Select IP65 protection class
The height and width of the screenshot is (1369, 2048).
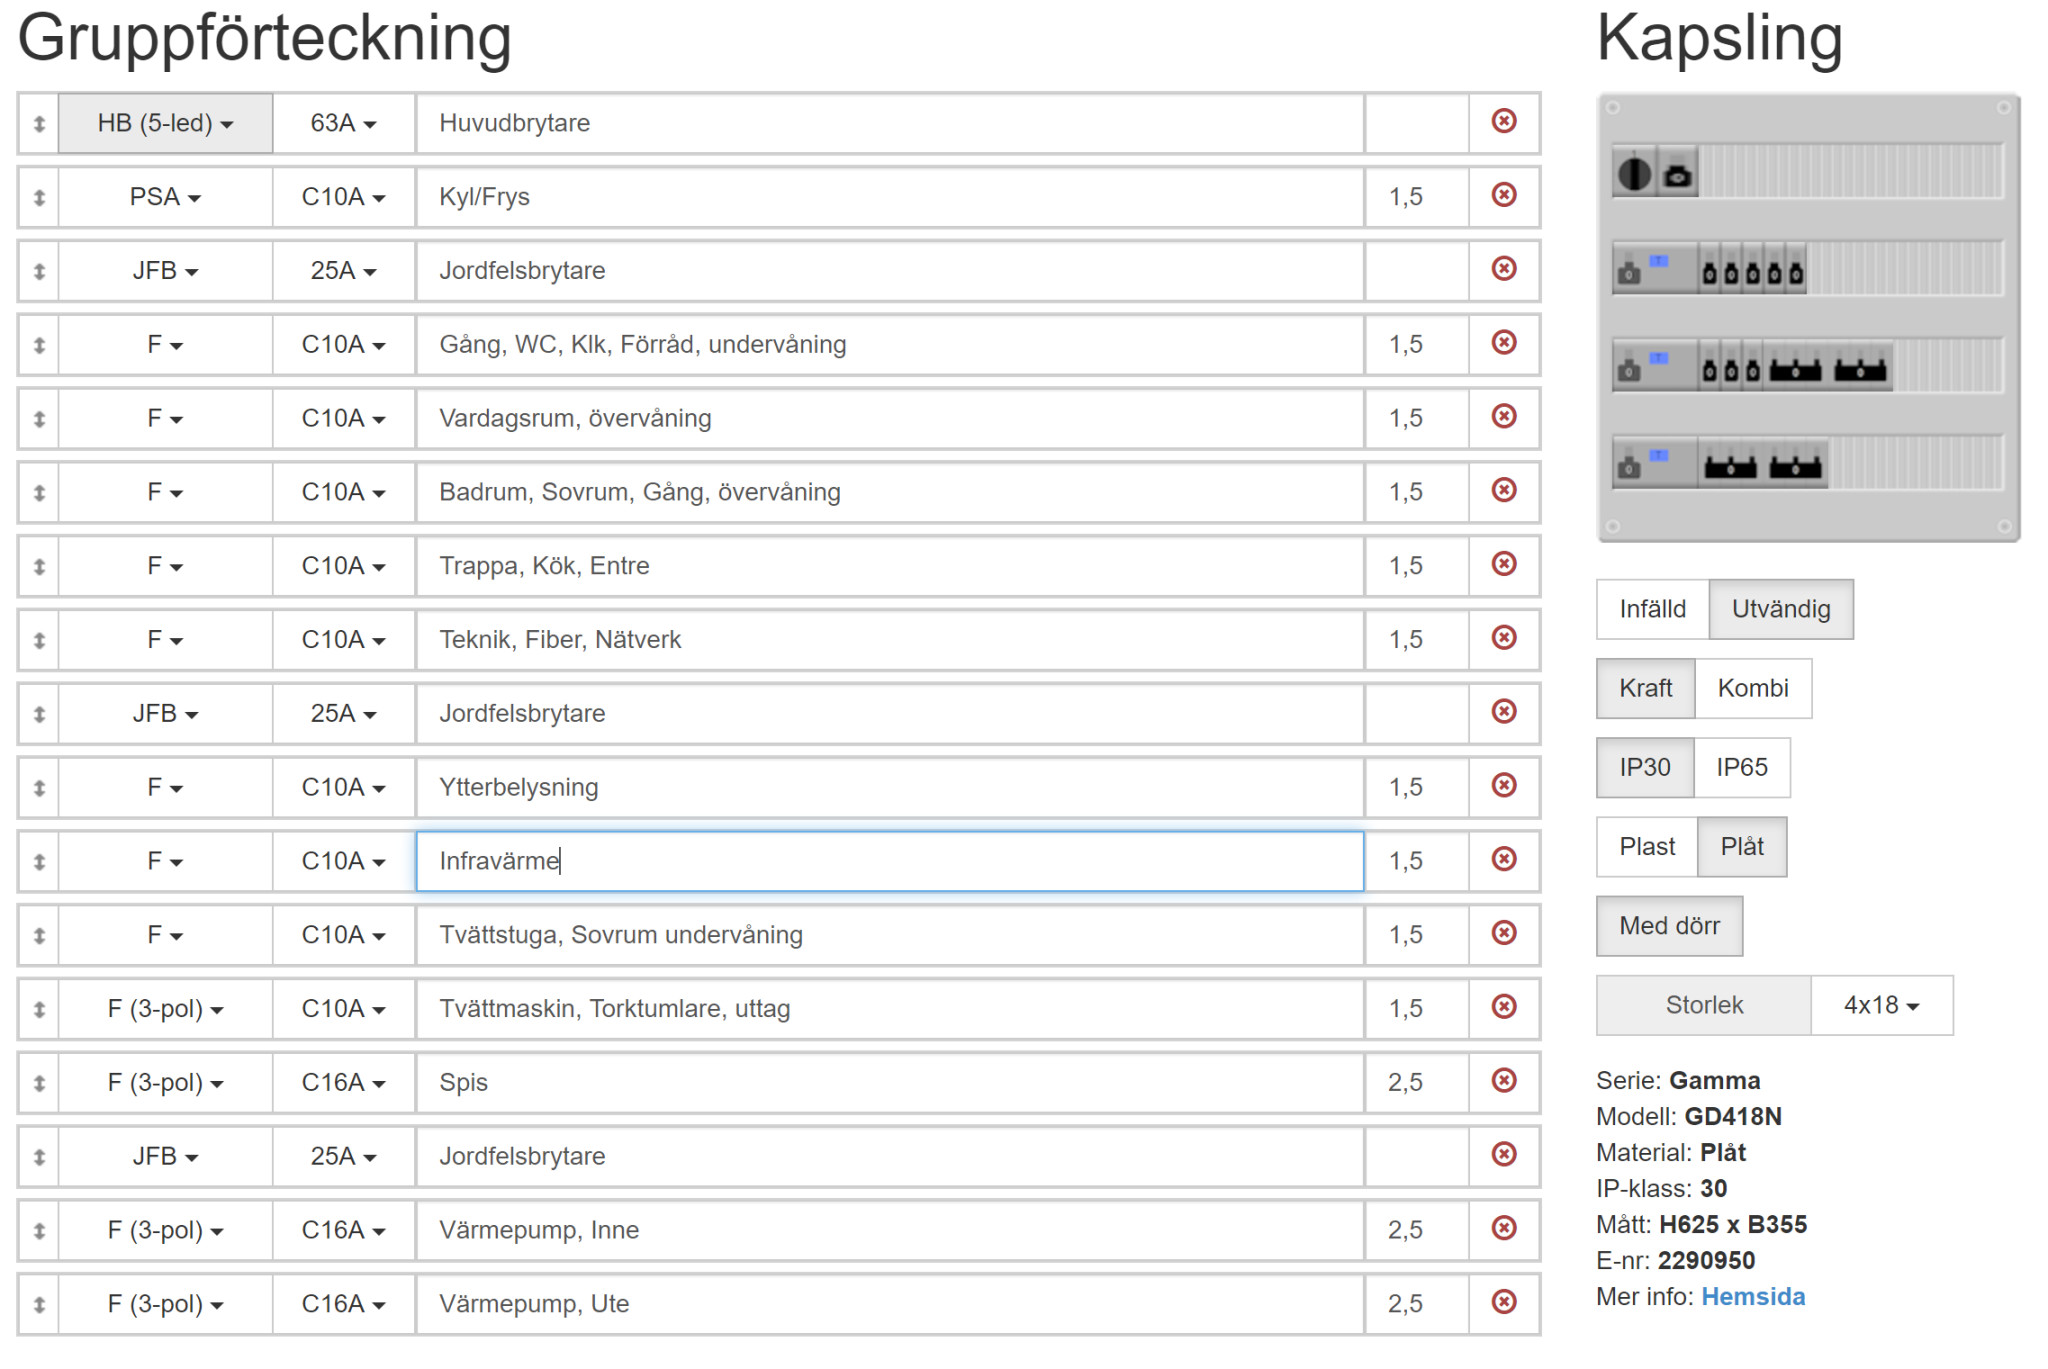tap(1741, 767)
